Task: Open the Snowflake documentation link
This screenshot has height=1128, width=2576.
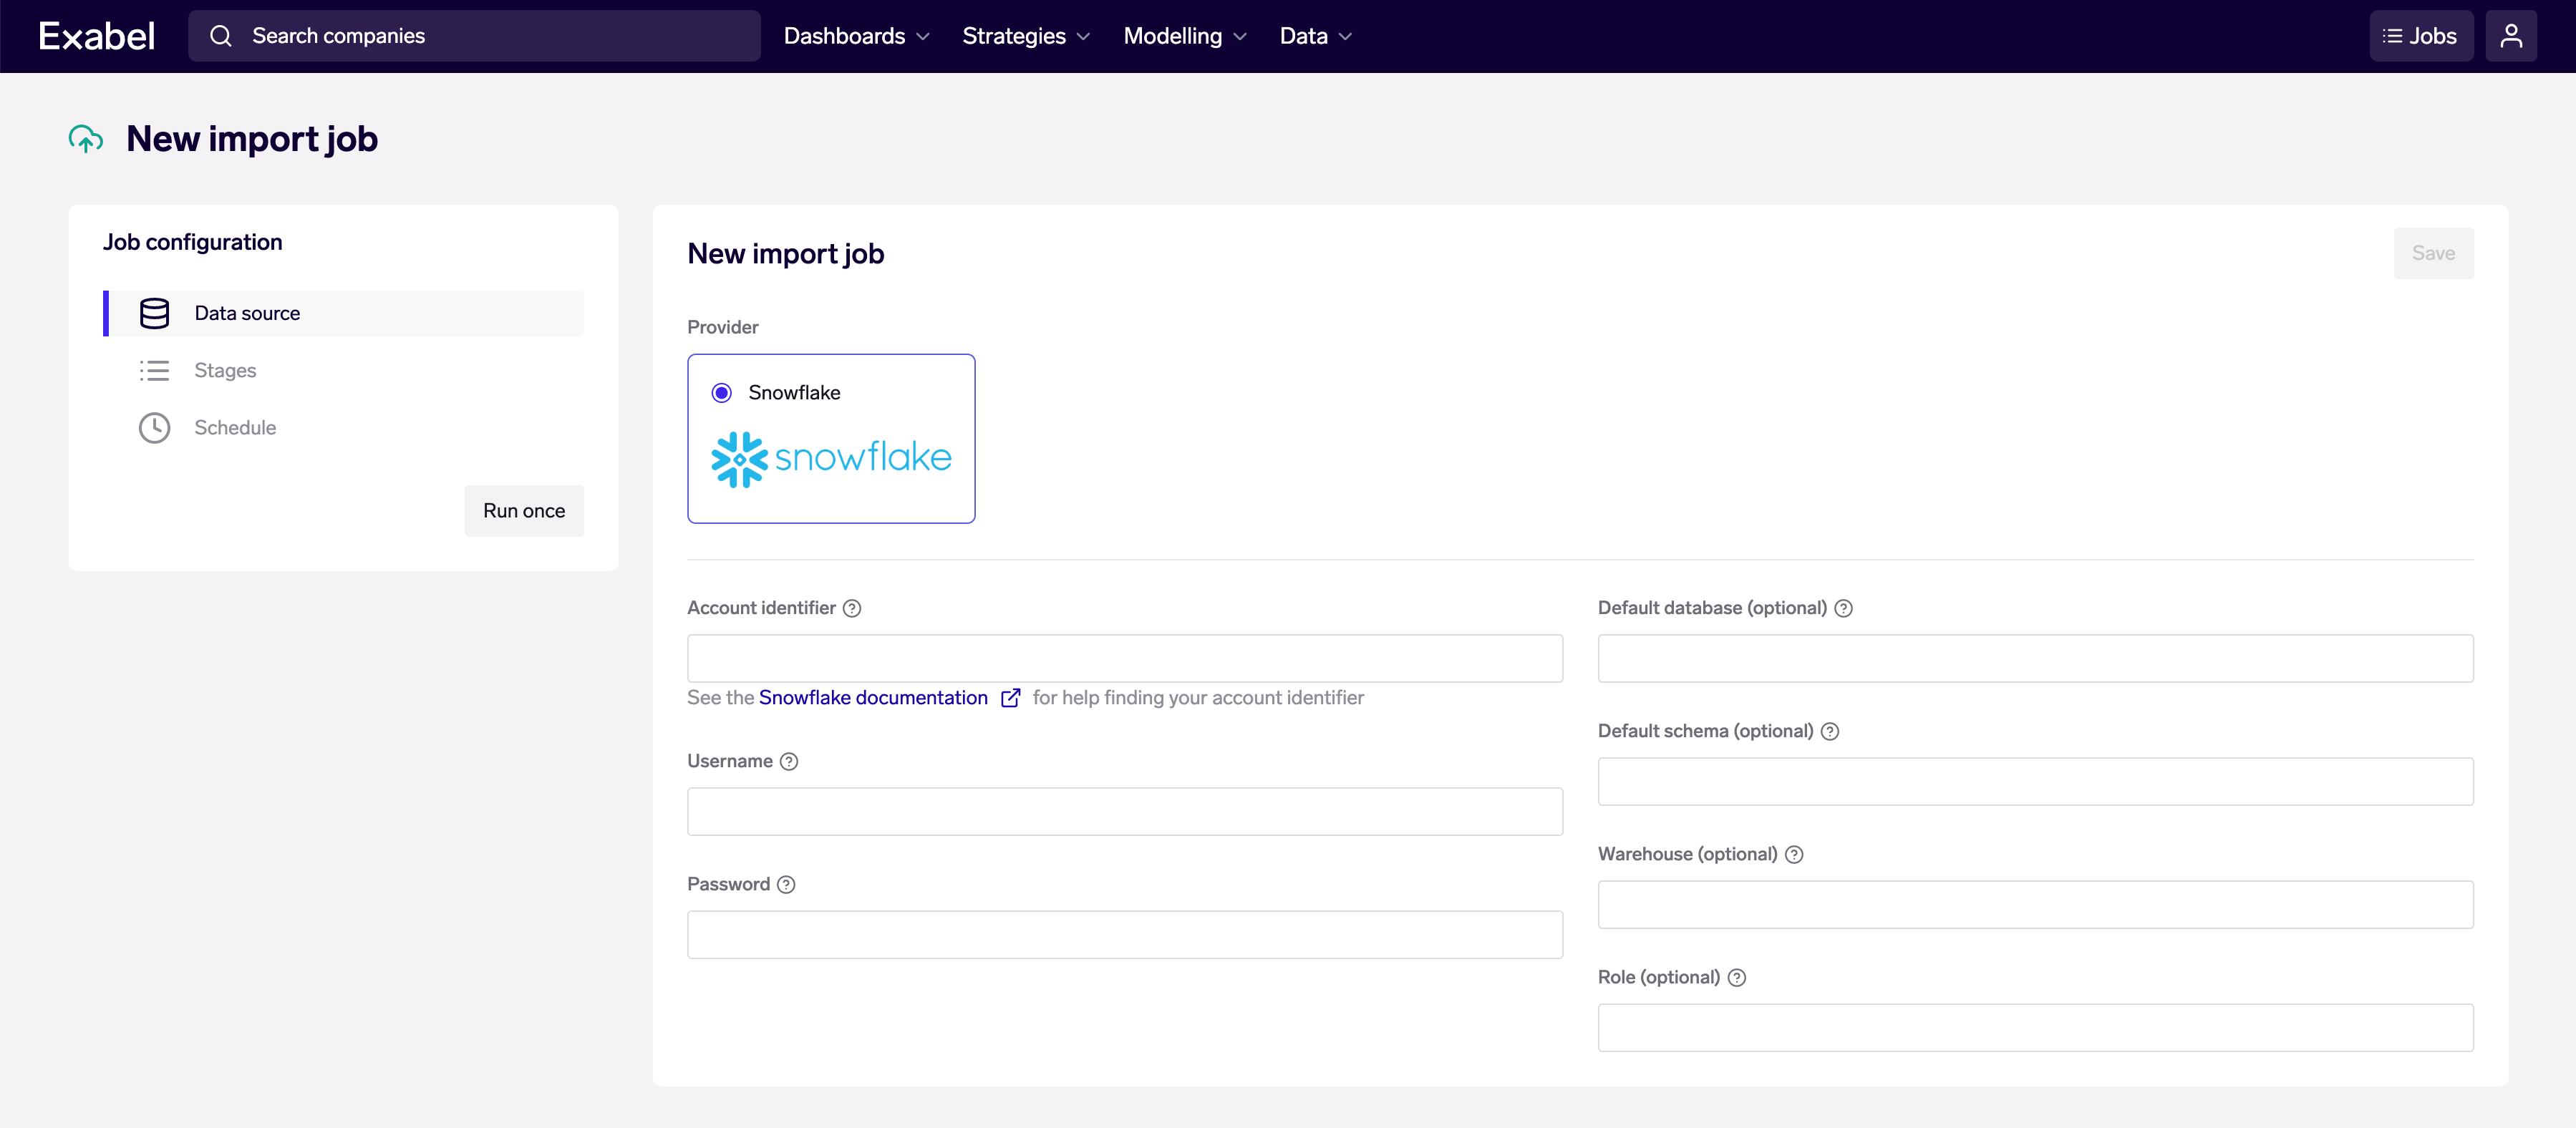Action: [873, 698]
